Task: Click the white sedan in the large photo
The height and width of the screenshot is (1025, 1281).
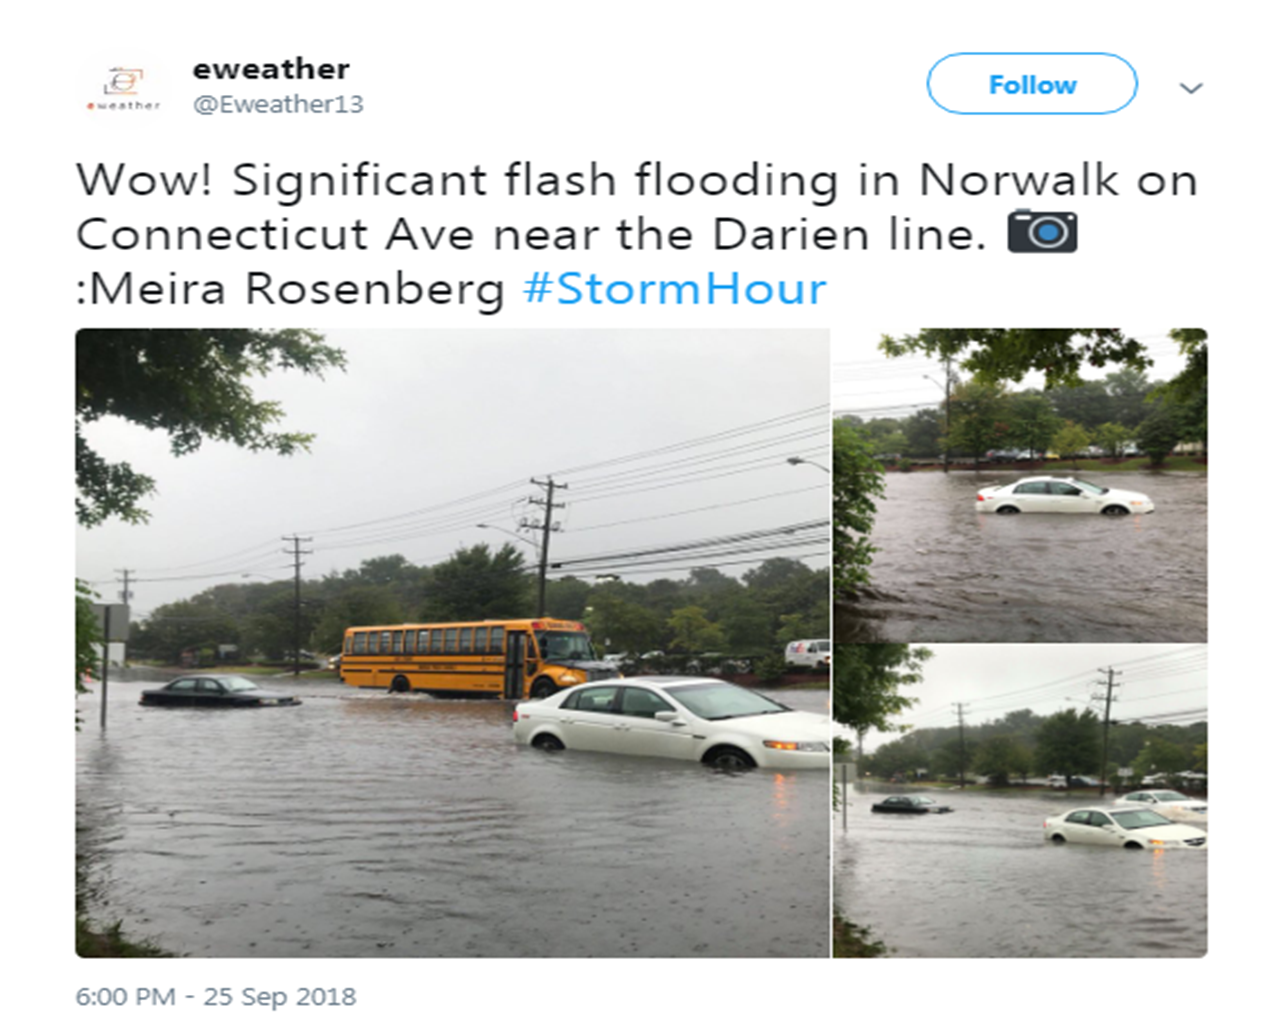Action: (672, 724)
